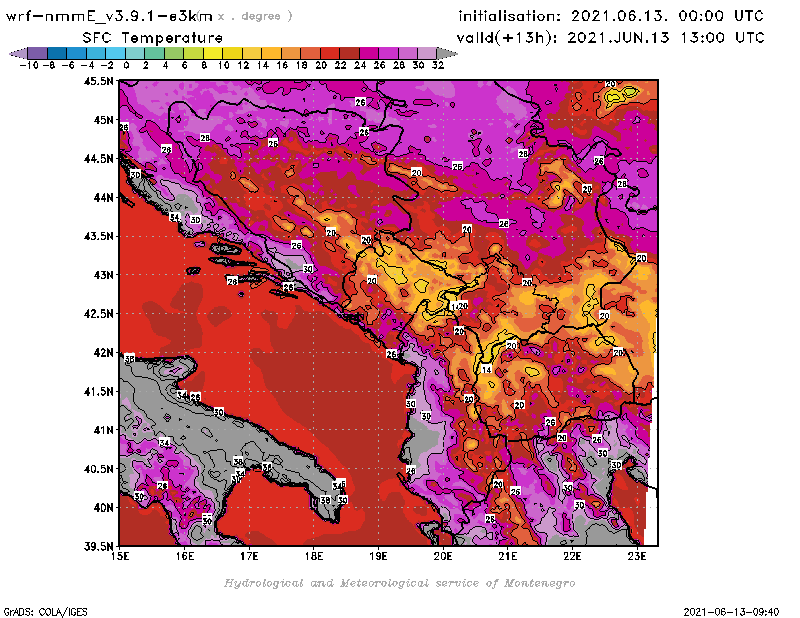Image resolution: width=800 pixels, height=618 pixels.
Task: Click the 41.5N latitude label
Action: coord(98,391)
